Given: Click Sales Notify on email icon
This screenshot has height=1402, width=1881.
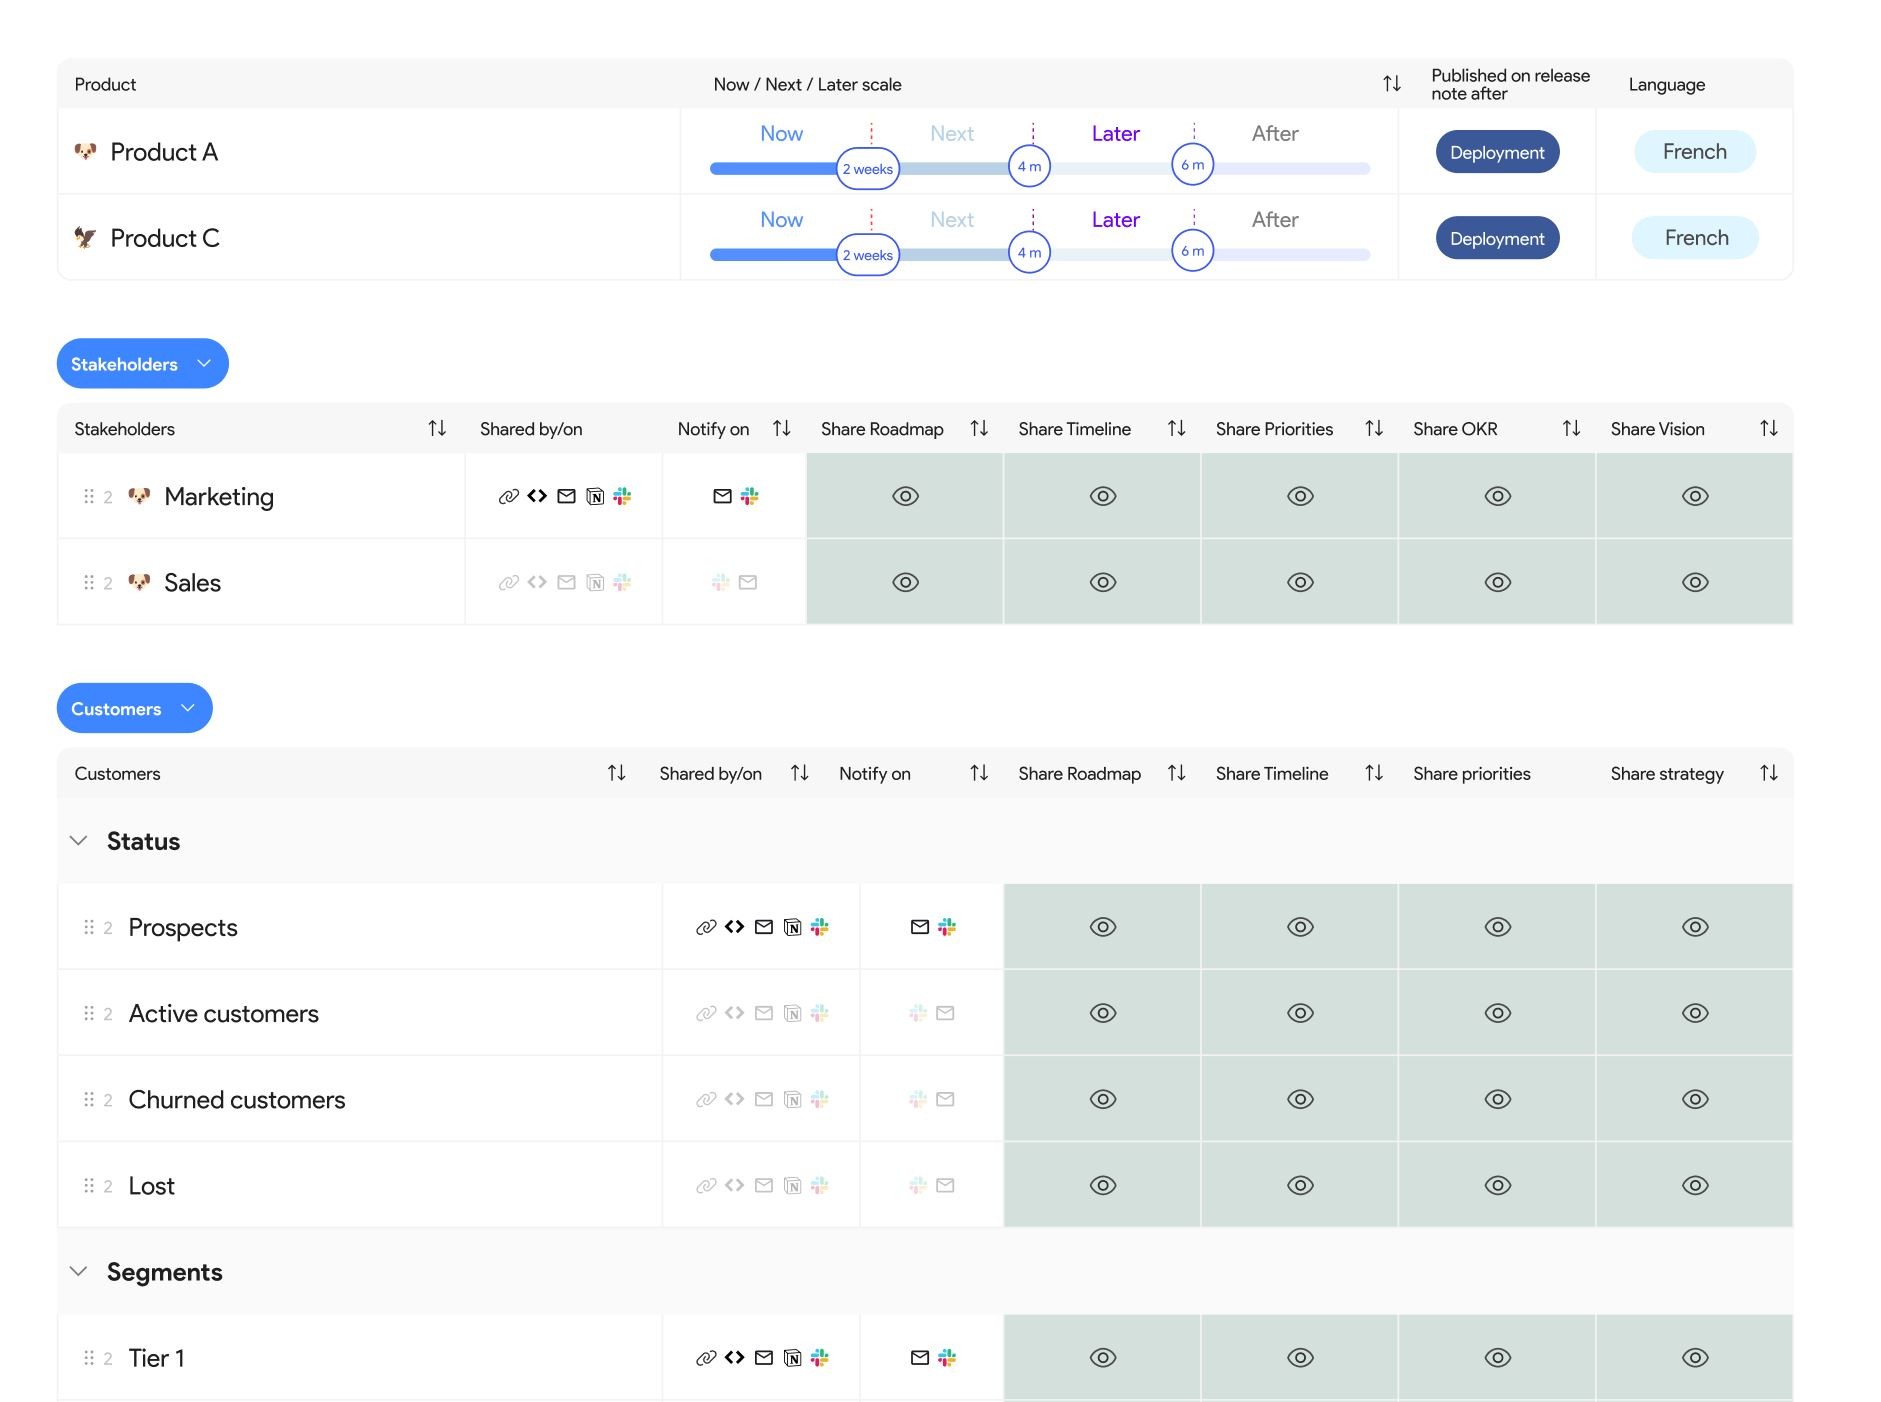Looking at the screenshot, I should (747, 582).
